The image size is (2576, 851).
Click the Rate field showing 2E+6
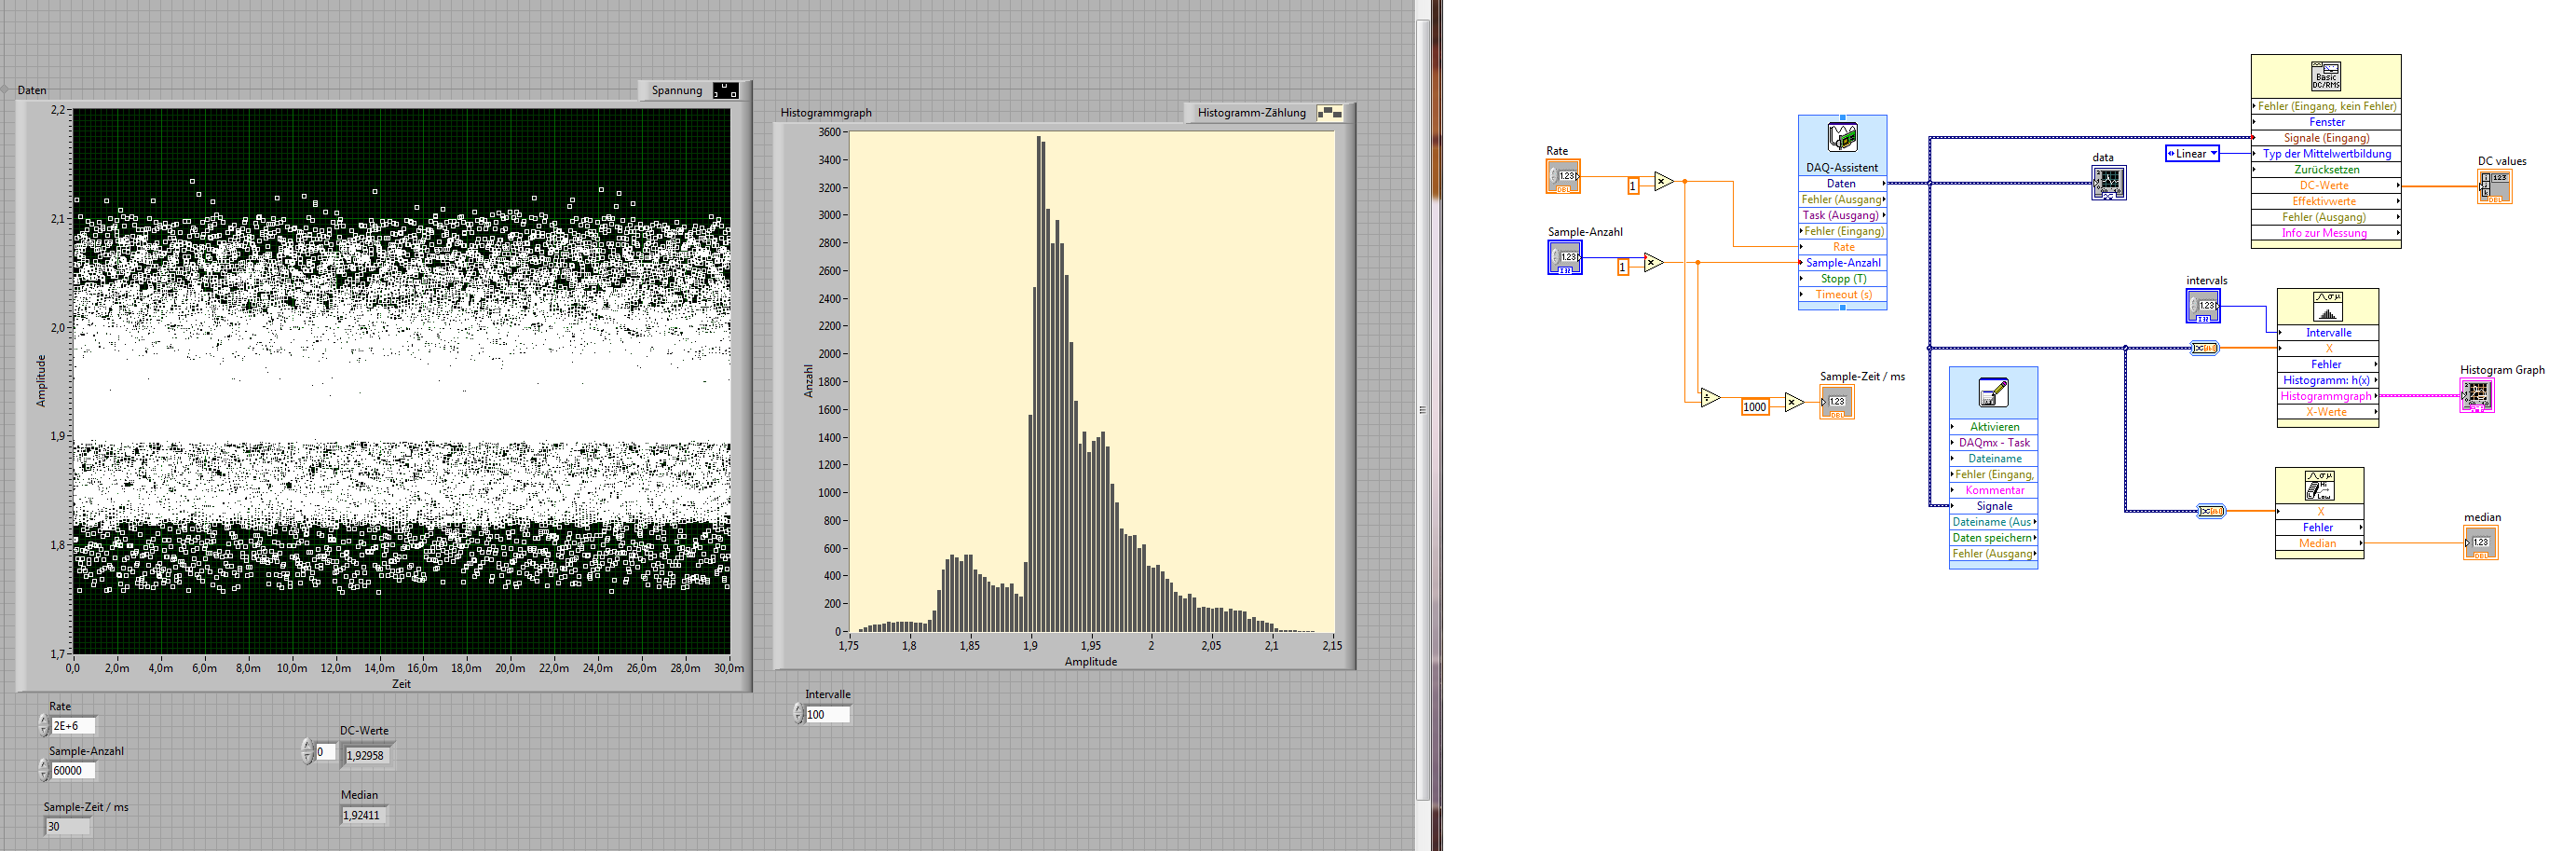73,726
